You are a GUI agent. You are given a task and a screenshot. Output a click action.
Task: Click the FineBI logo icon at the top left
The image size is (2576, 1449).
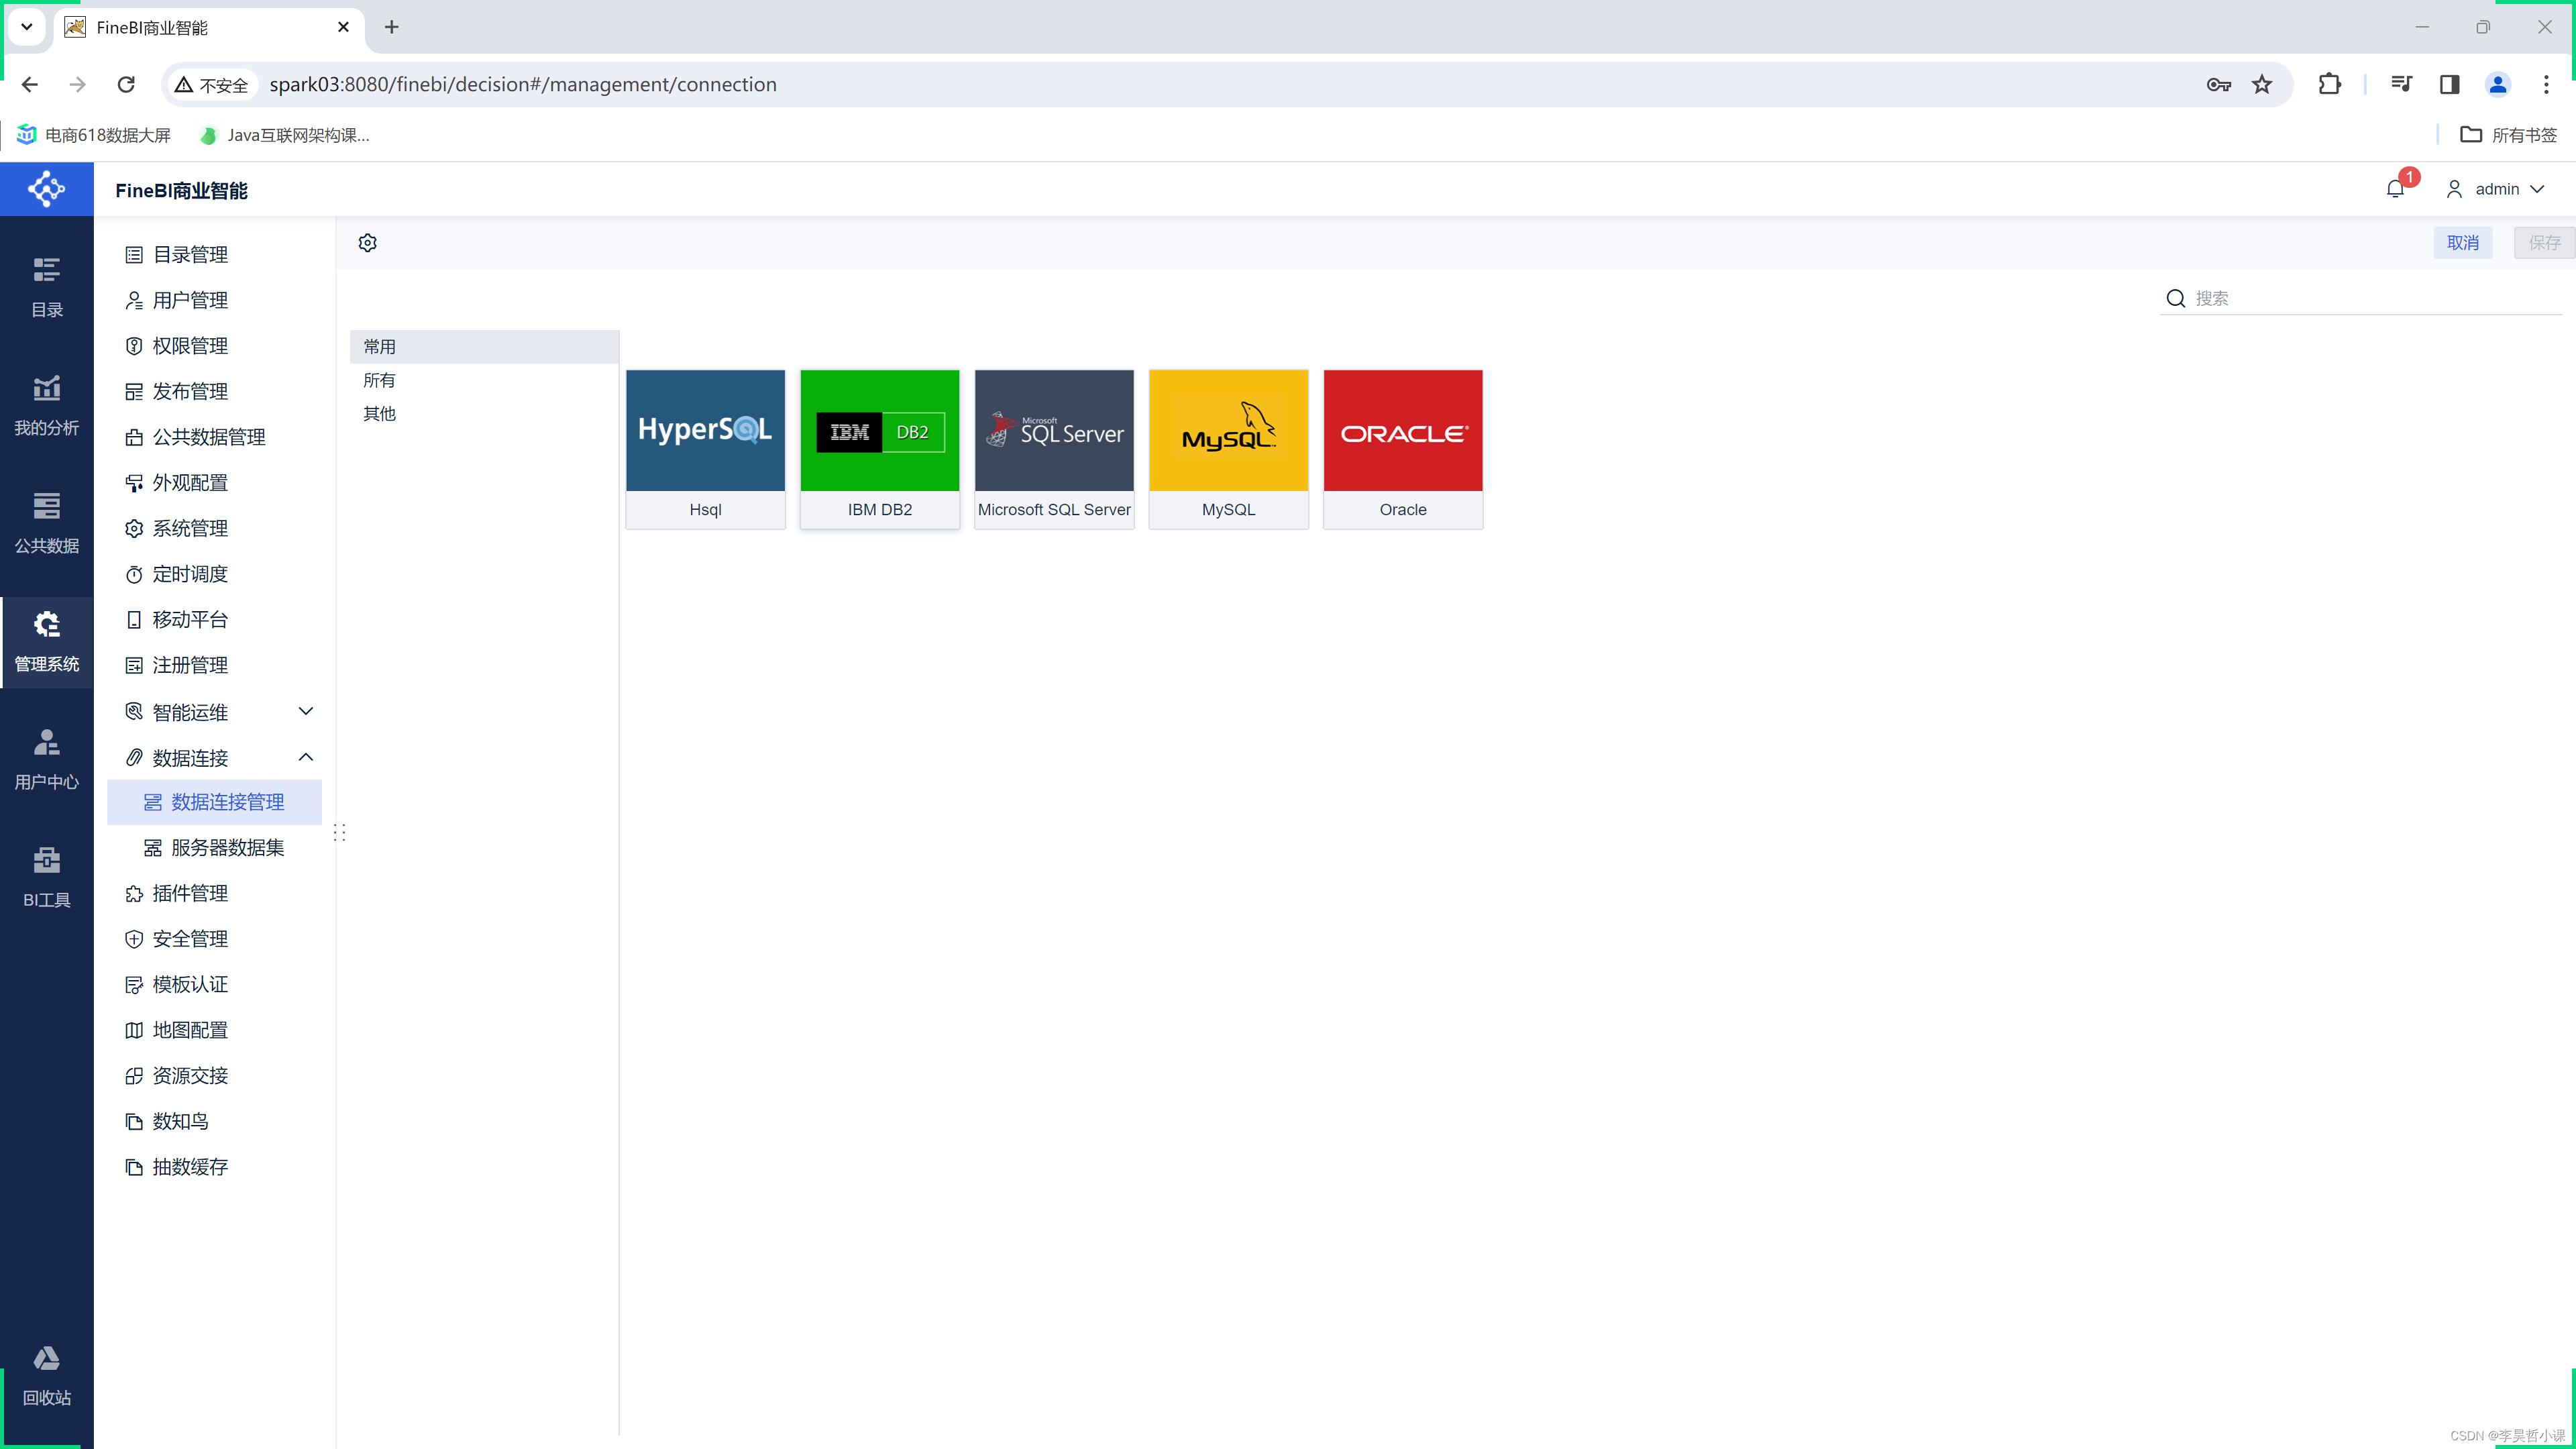point(46,189)
